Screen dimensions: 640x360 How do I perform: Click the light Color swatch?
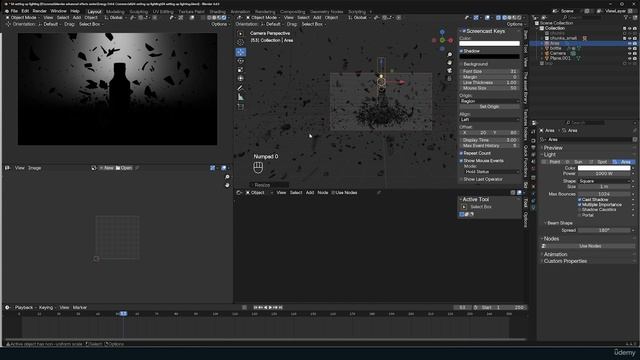pos(604,168)
